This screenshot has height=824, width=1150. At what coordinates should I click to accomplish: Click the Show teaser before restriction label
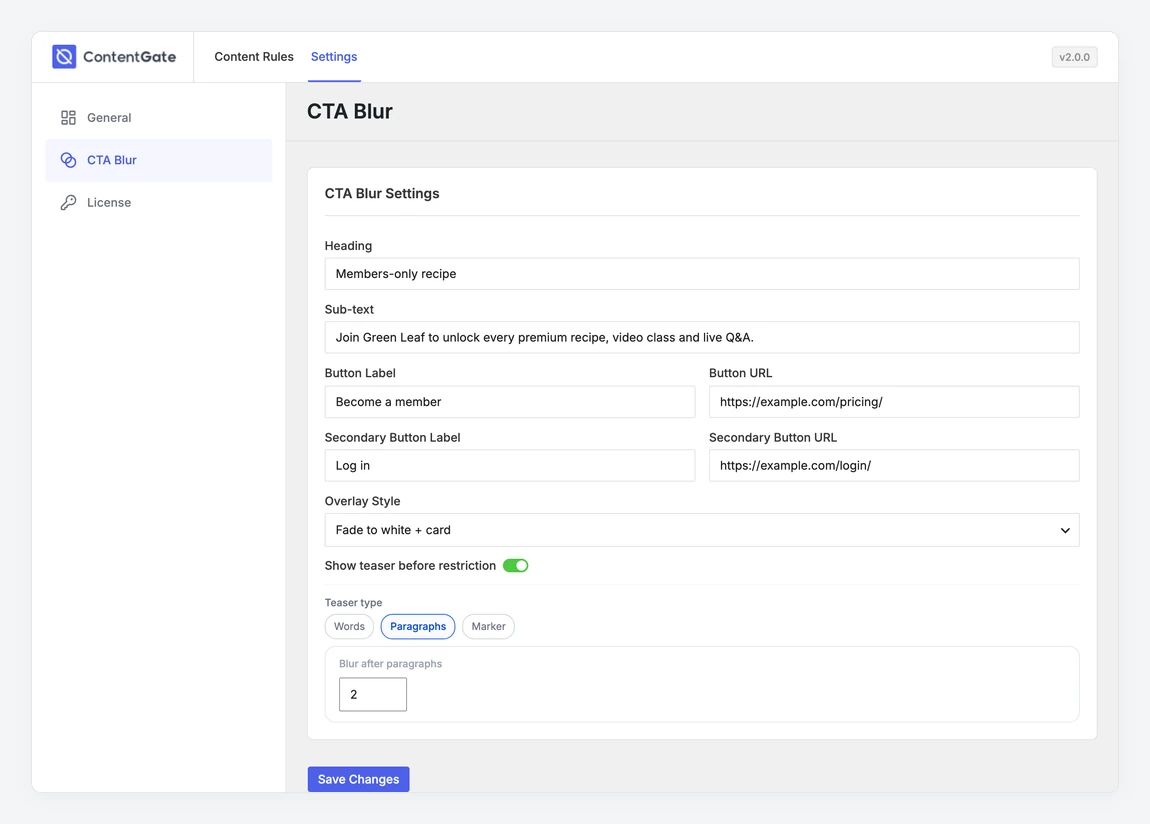[x=410, y=565]
